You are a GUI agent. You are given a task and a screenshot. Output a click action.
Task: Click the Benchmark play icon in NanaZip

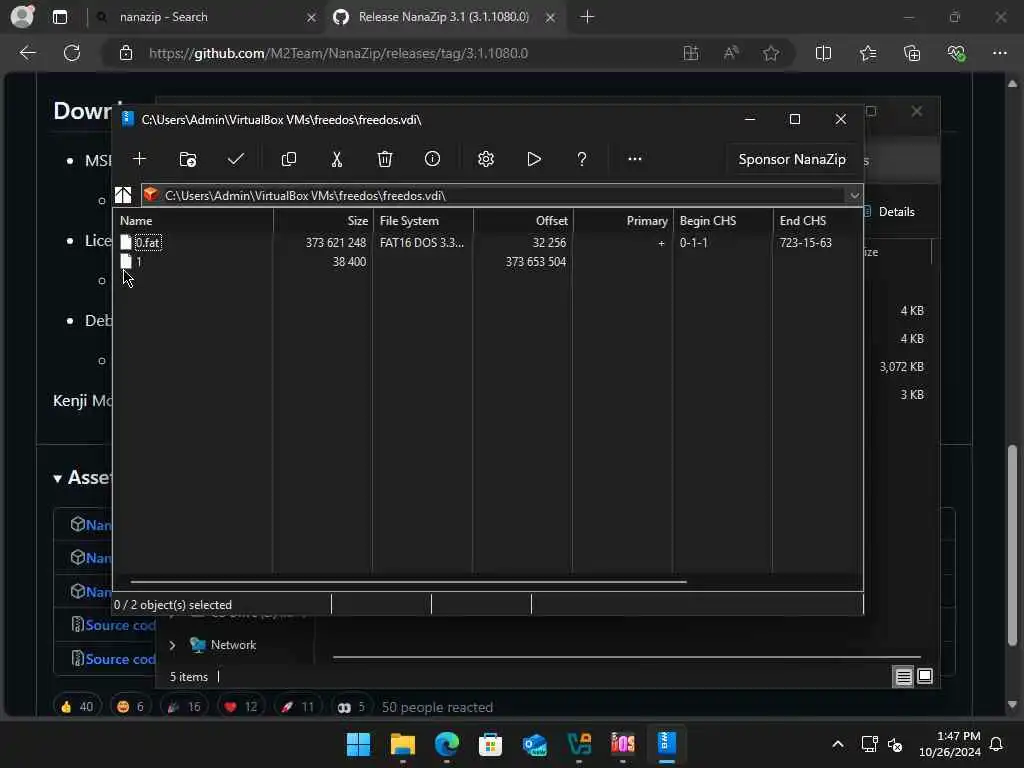pos(534,159)
